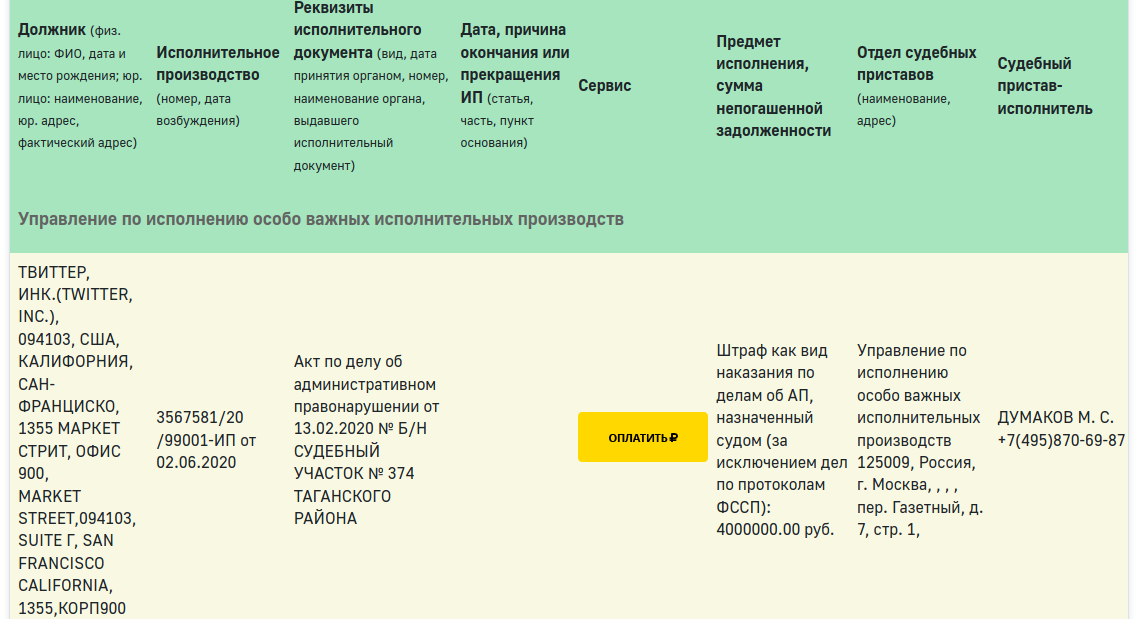Click the ruble icon on the pay button
Viewport: 1135px width, 619px height.
(x=674, y=437)
